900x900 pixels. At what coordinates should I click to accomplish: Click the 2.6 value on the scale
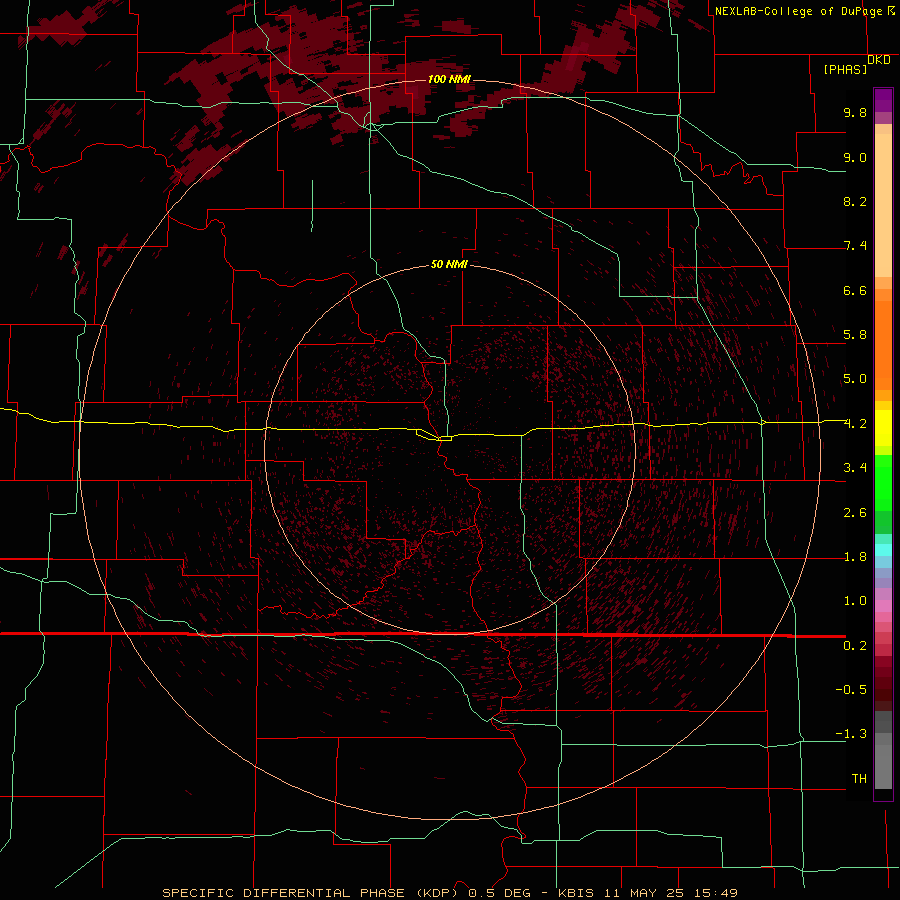click(855, 513)
